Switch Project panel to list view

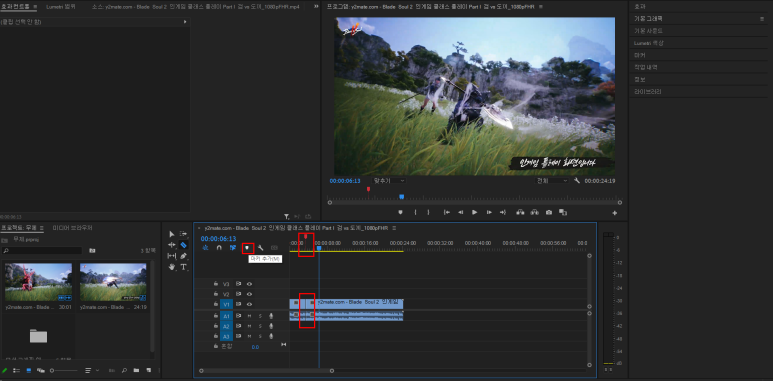coord(16,370)
